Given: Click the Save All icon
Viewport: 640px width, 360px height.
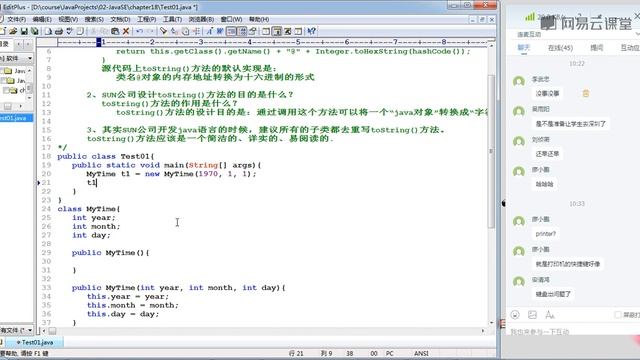Looking at the screenshot, I should point(35,31).
